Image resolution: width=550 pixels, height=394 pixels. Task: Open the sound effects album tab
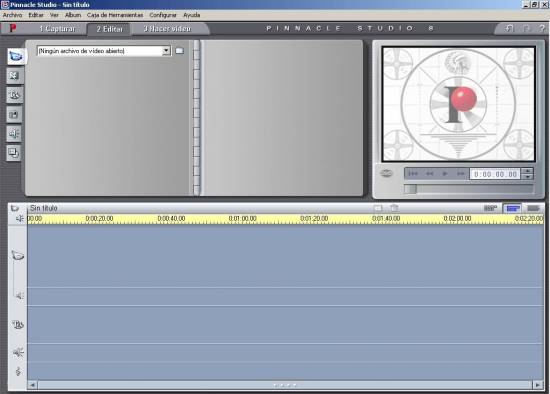point(14,134)
